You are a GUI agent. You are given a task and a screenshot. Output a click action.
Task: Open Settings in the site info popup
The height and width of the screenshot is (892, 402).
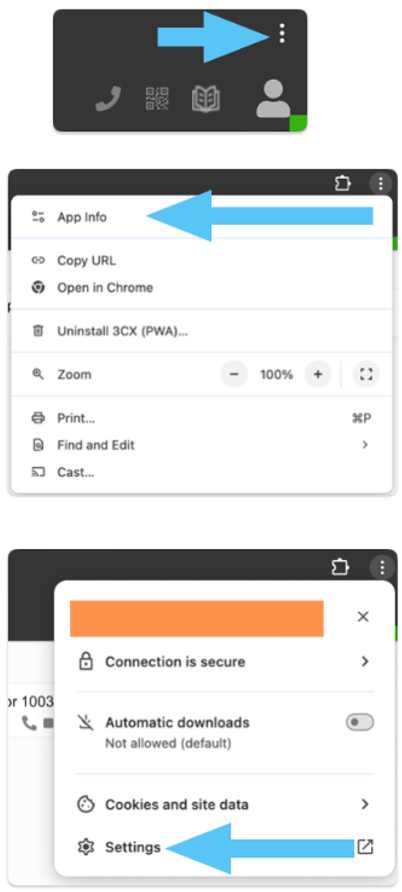click(132, 847)
